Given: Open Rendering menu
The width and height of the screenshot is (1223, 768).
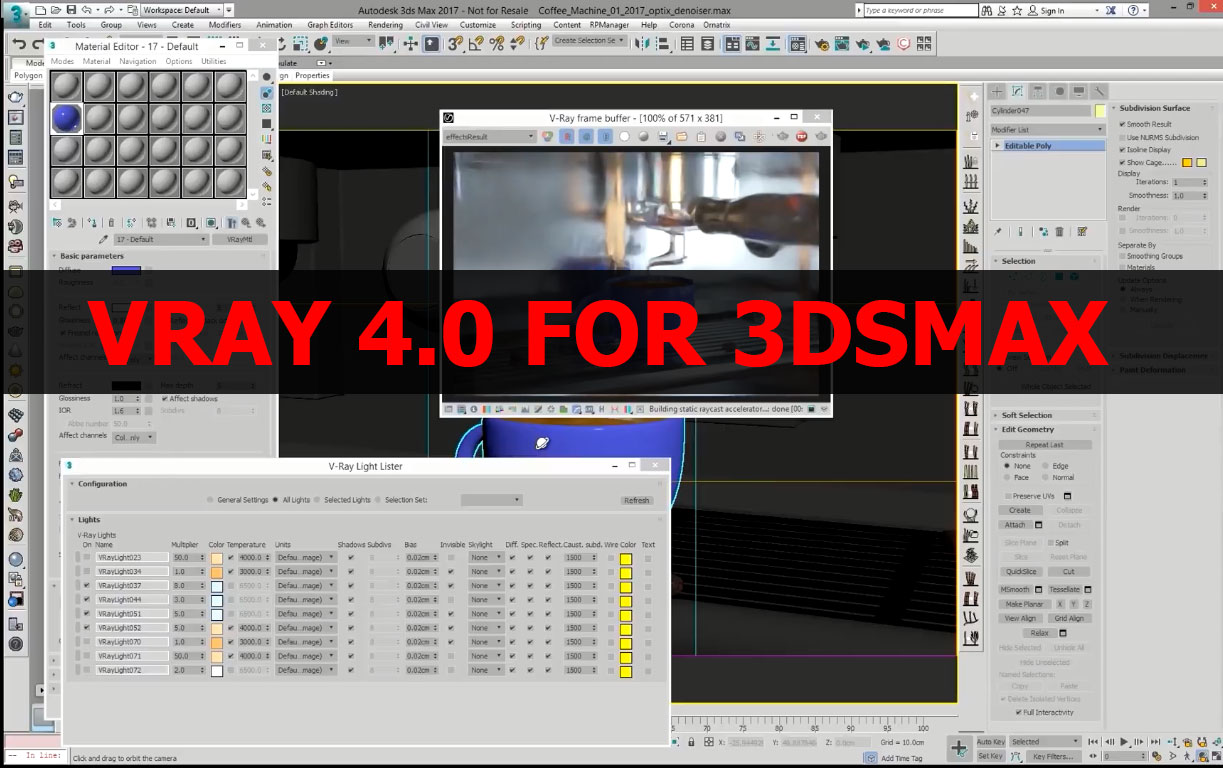Looking at the screenshot, I should point(385,25).
